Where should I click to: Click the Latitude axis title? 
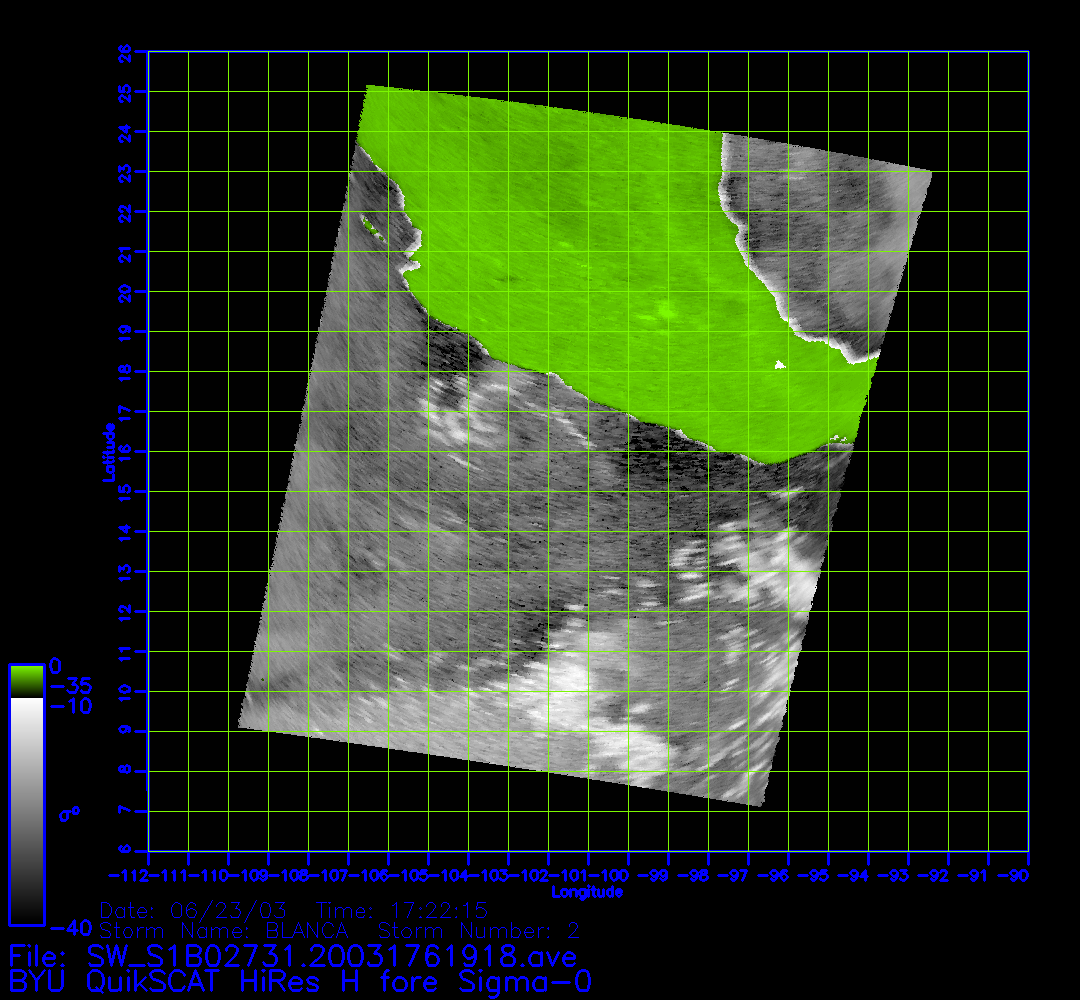tap(106, 452)
